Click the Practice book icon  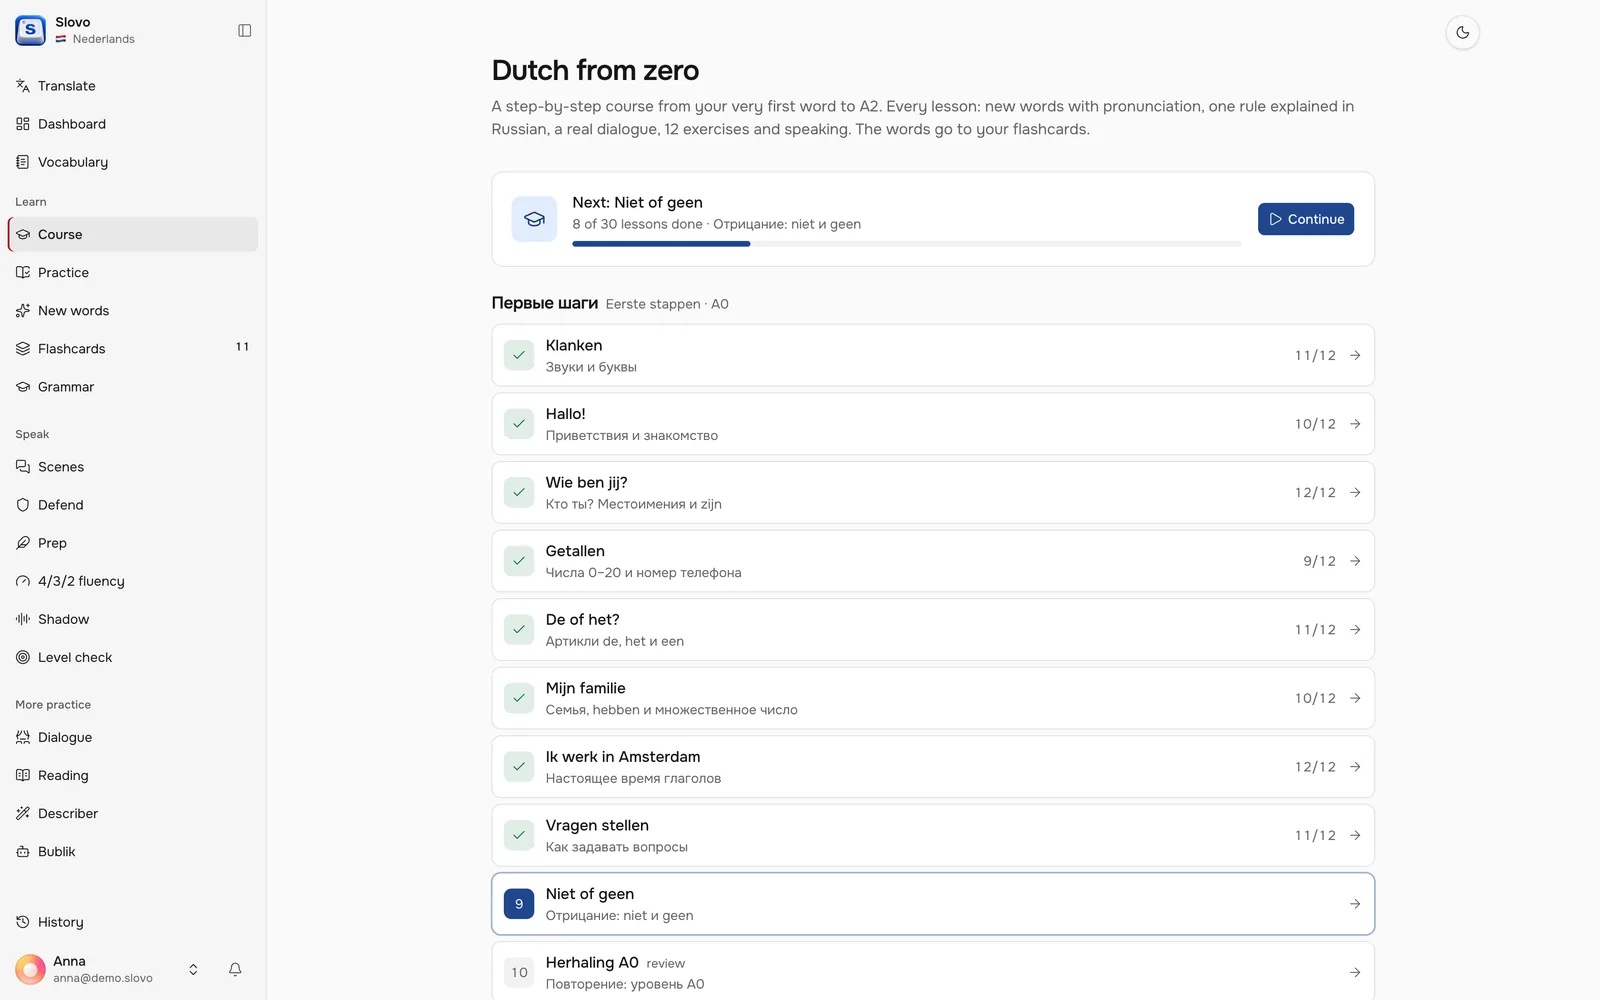coord(23,272)
